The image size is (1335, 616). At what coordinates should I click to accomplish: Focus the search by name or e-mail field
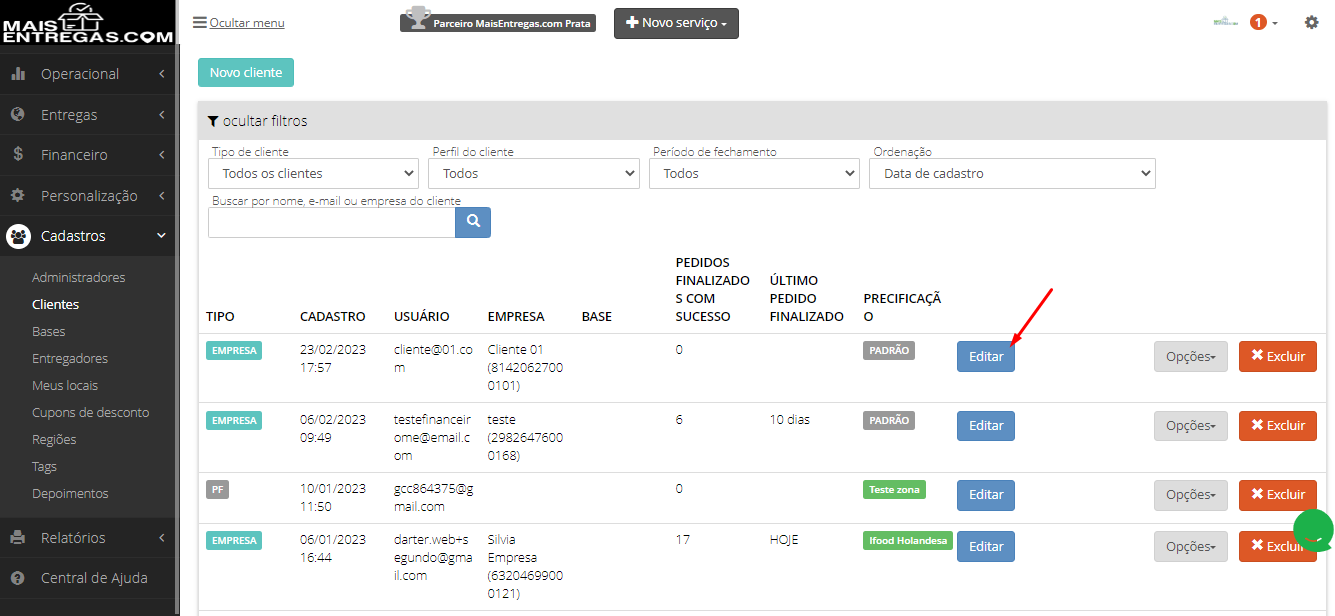(331, 222)
